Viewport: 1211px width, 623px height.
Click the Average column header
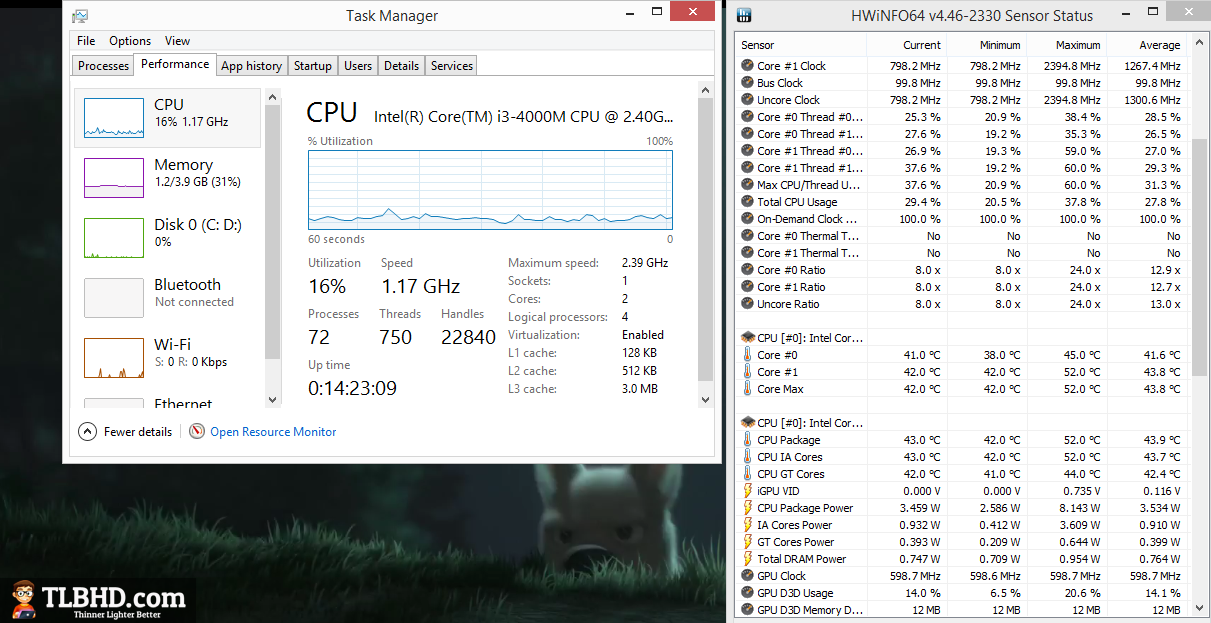click(1146, 45)
